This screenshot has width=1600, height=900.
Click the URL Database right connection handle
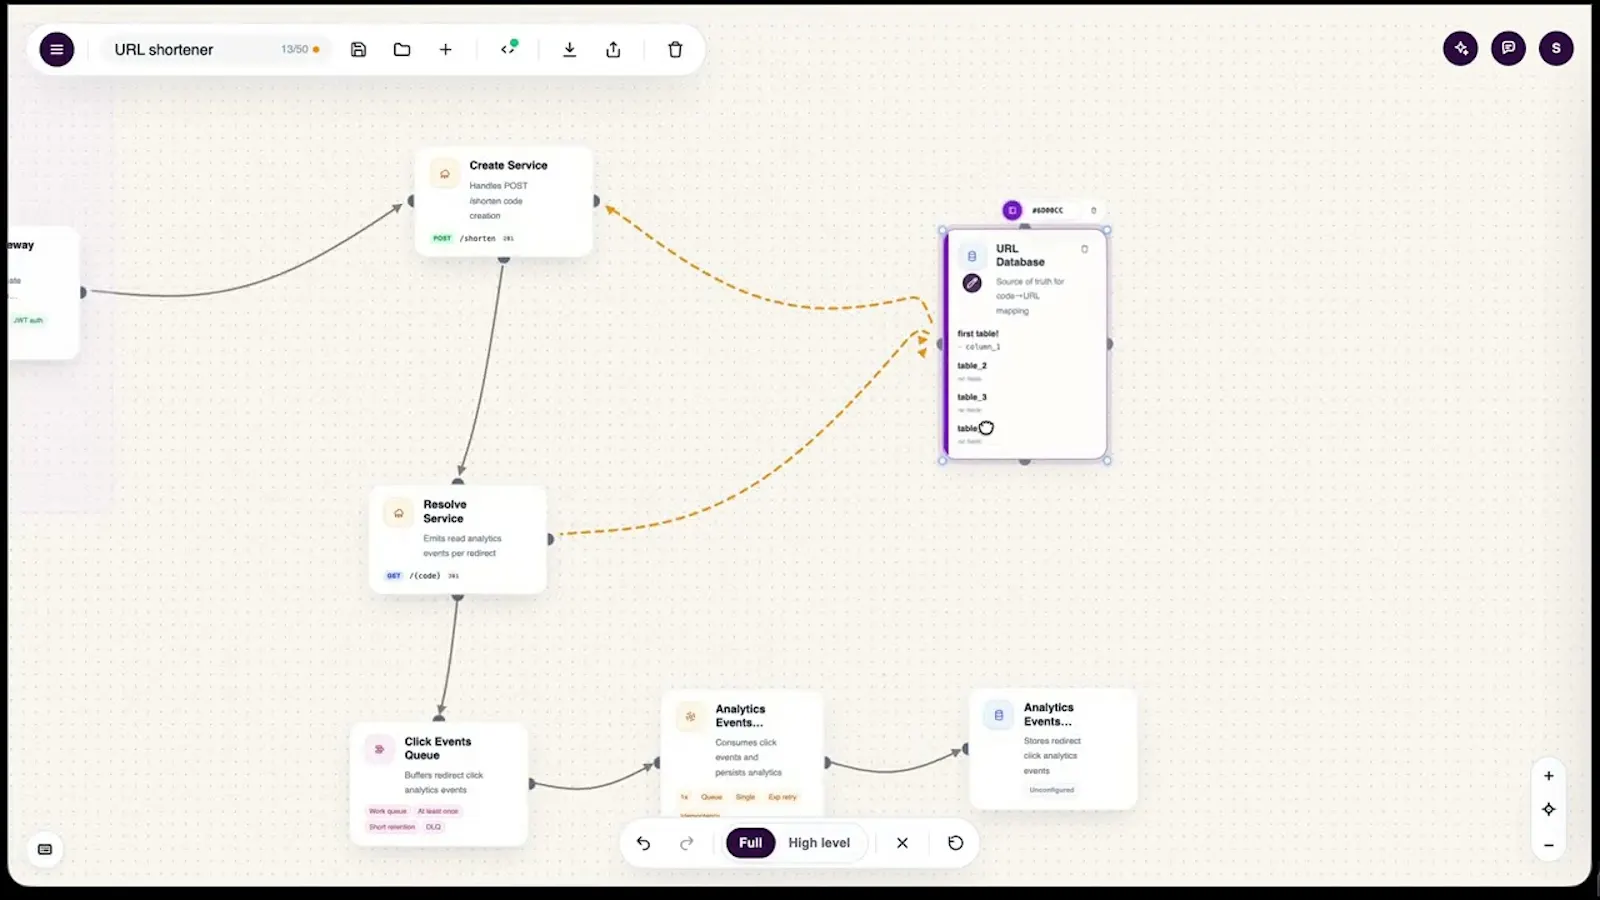click(x=1110, y=344)
